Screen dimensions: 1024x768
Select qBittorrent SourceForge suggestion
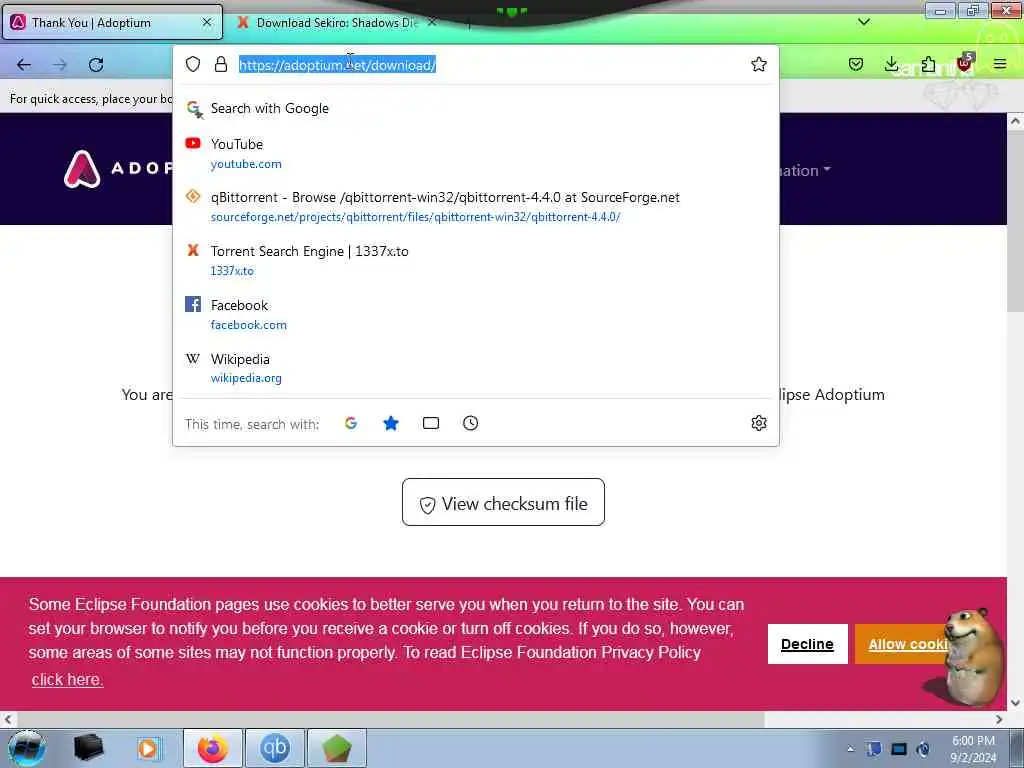(x=475, y=206)
